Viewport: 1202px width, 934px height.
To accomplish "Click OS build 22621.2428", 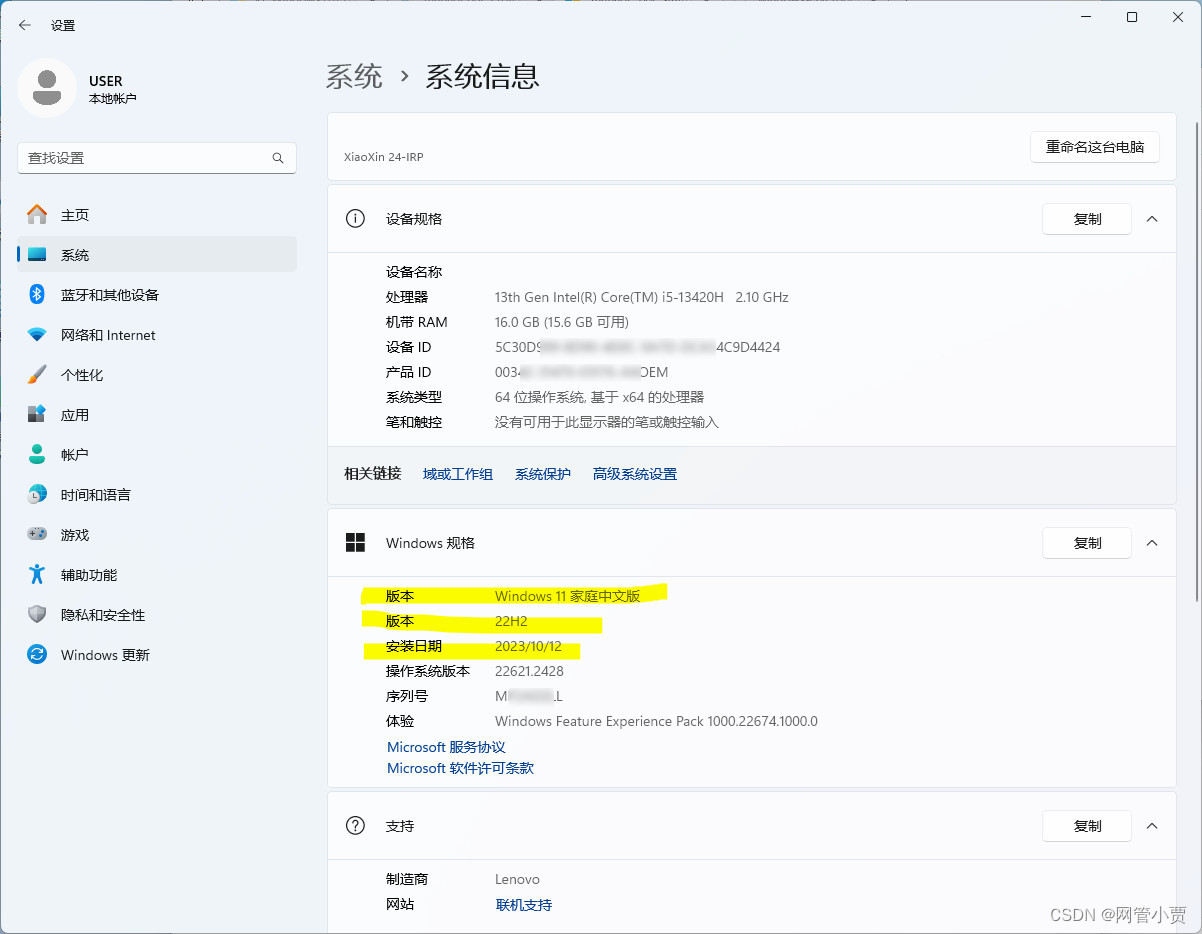I will (x=529, y=671).
